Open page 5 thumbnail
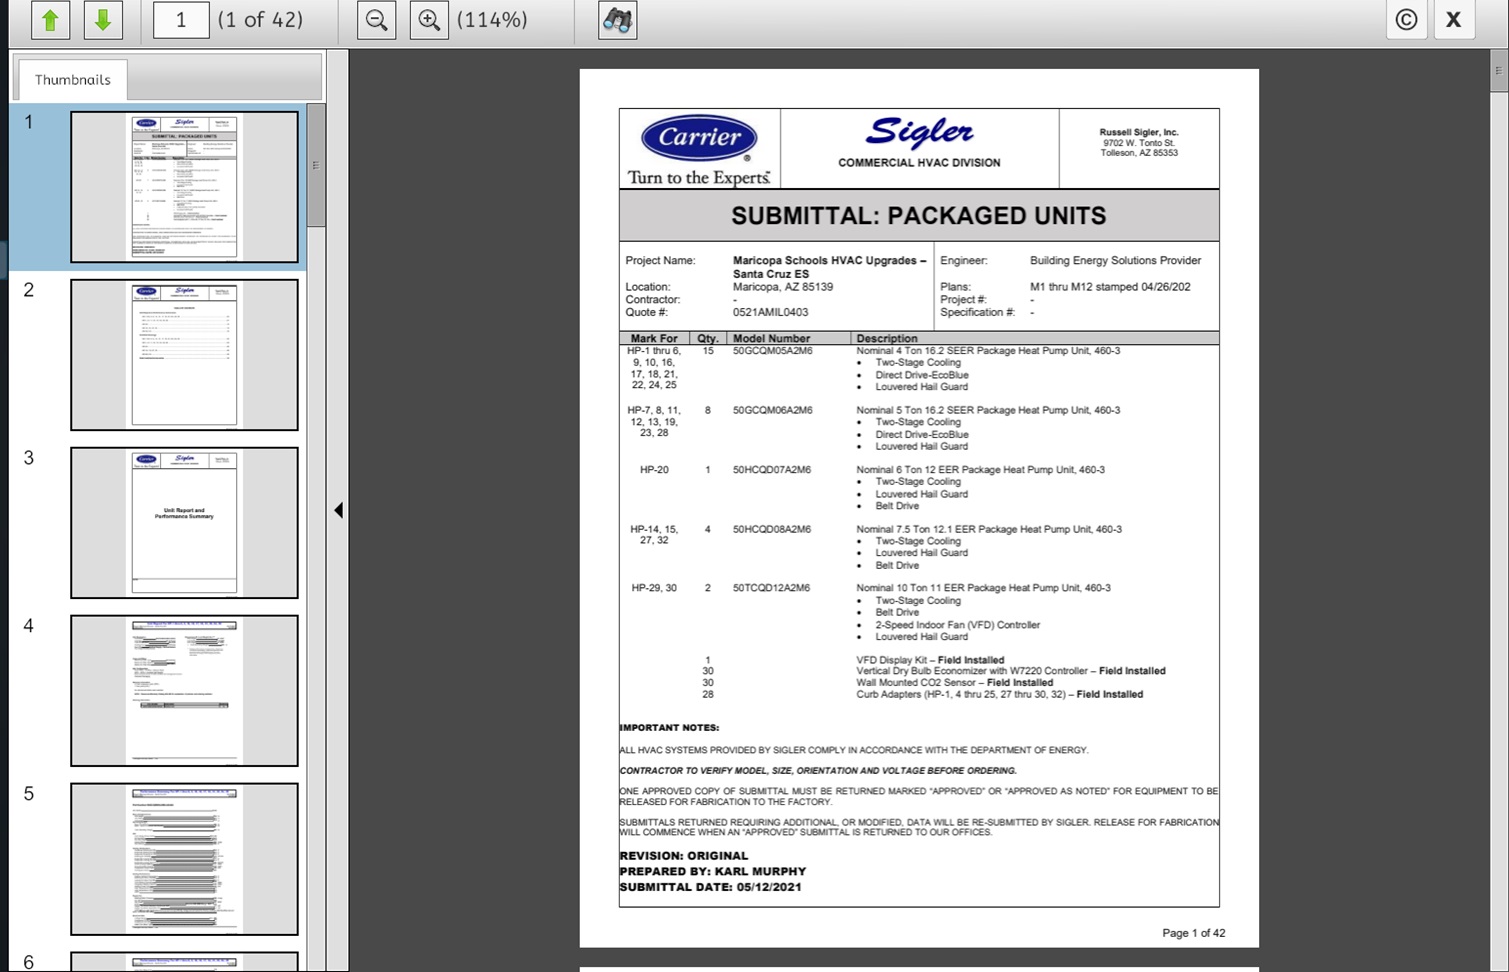Screen dimensions: 1509x972 (x=184, y=859)
